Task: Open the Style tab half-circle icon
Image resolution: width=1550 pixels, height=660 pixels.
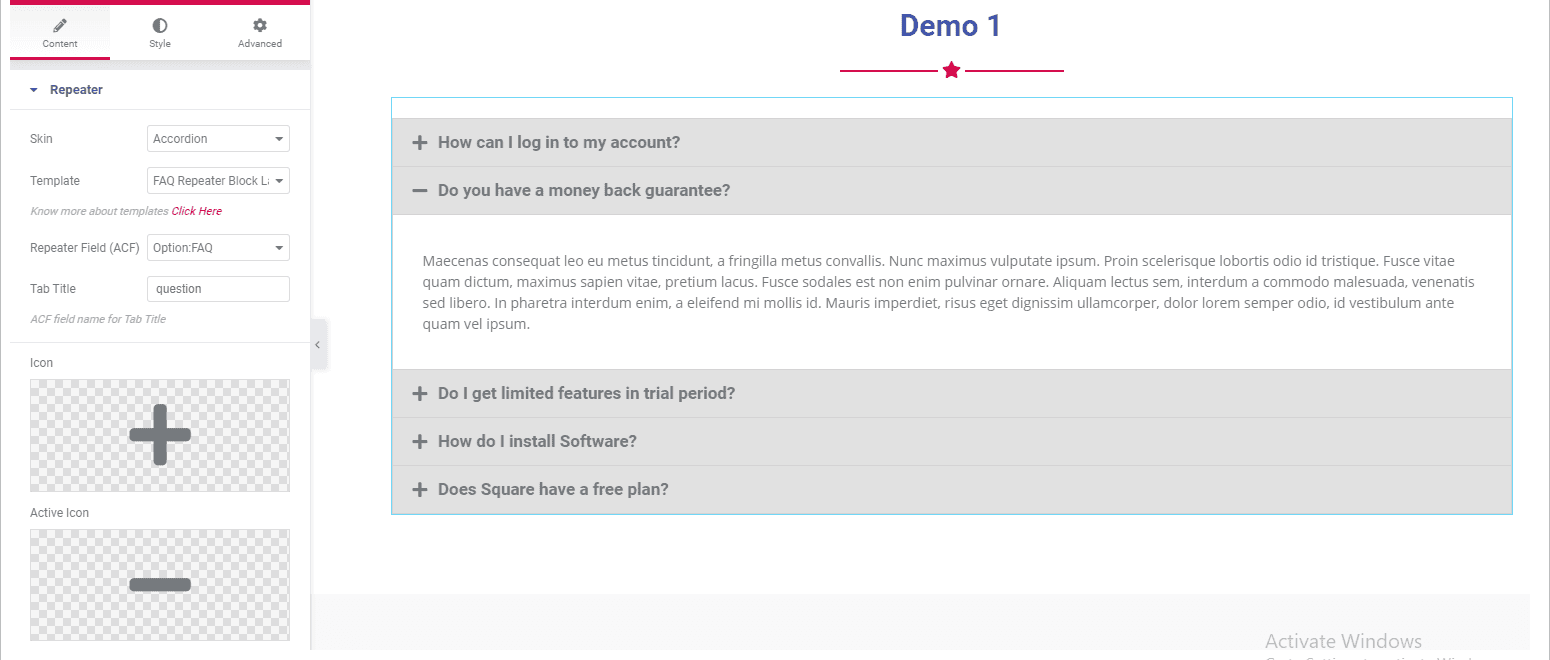Action: [160, 25]
